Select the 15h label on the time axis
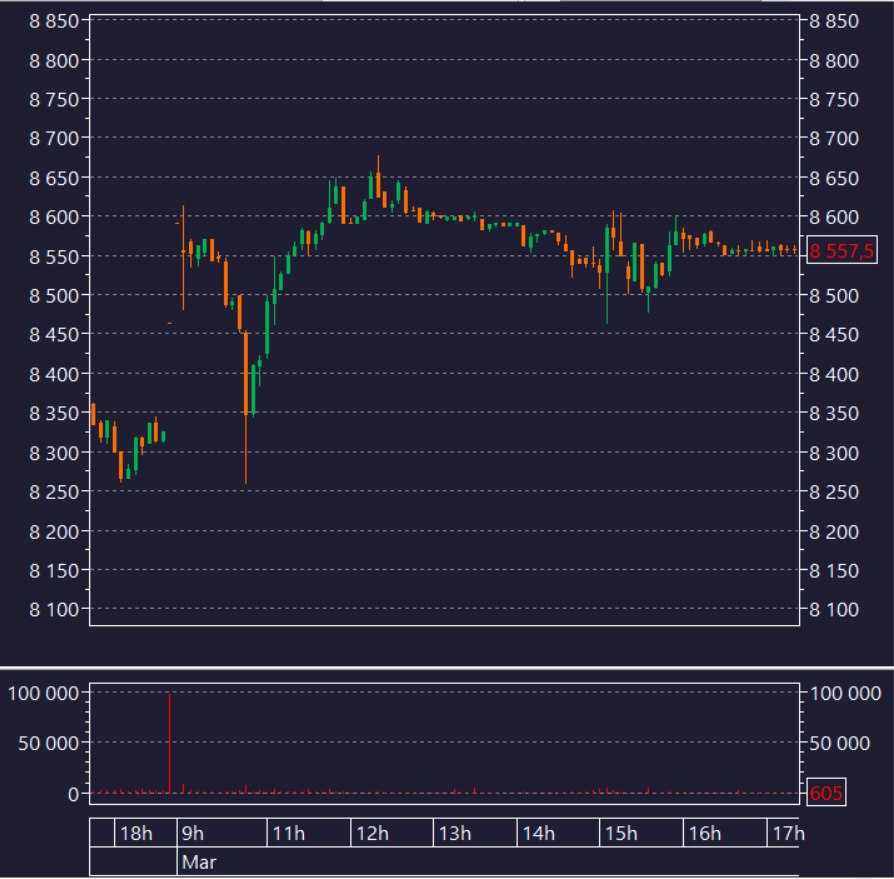The height and width of the screenshot is (879, 894). coord(621,833)
